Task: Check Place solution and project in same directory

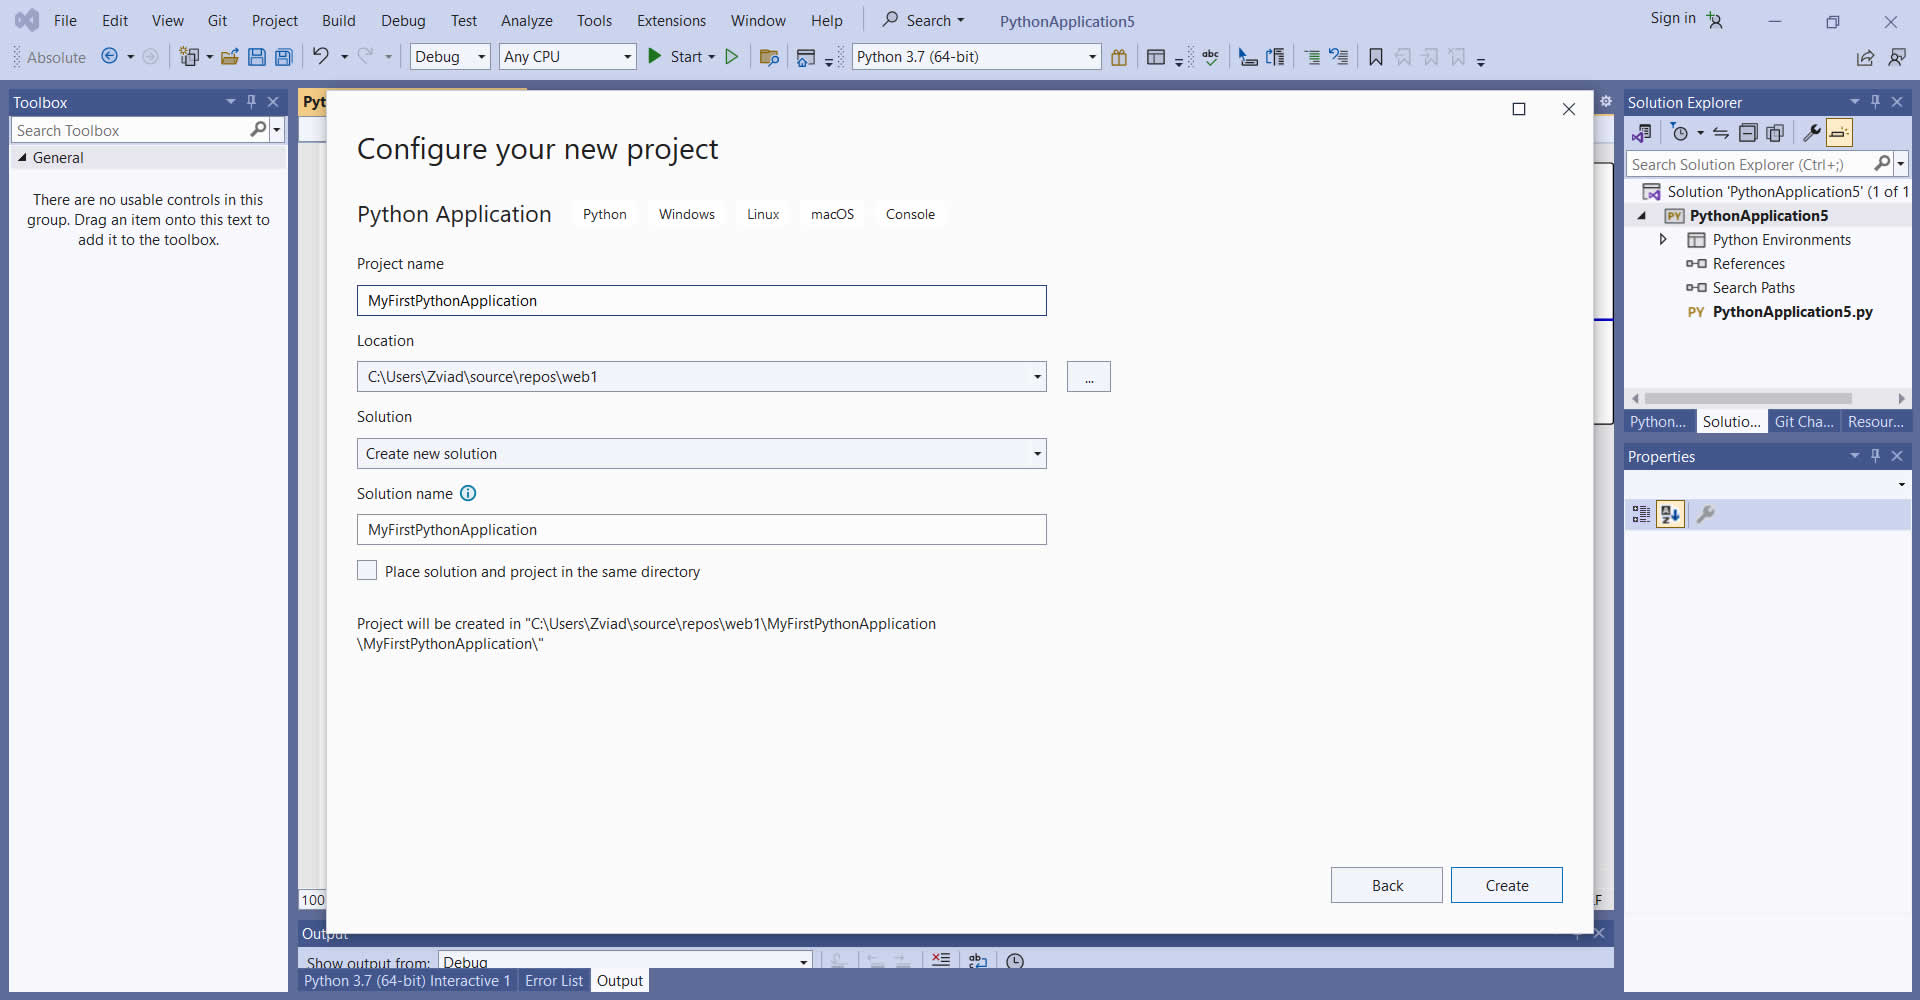Action: coord(367,571)
